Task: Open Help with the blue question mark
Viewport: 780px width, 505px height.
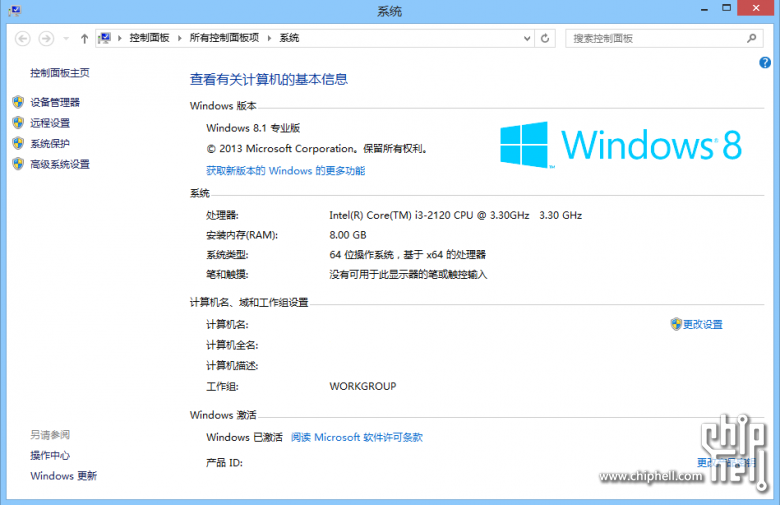Action: point(765,63)
